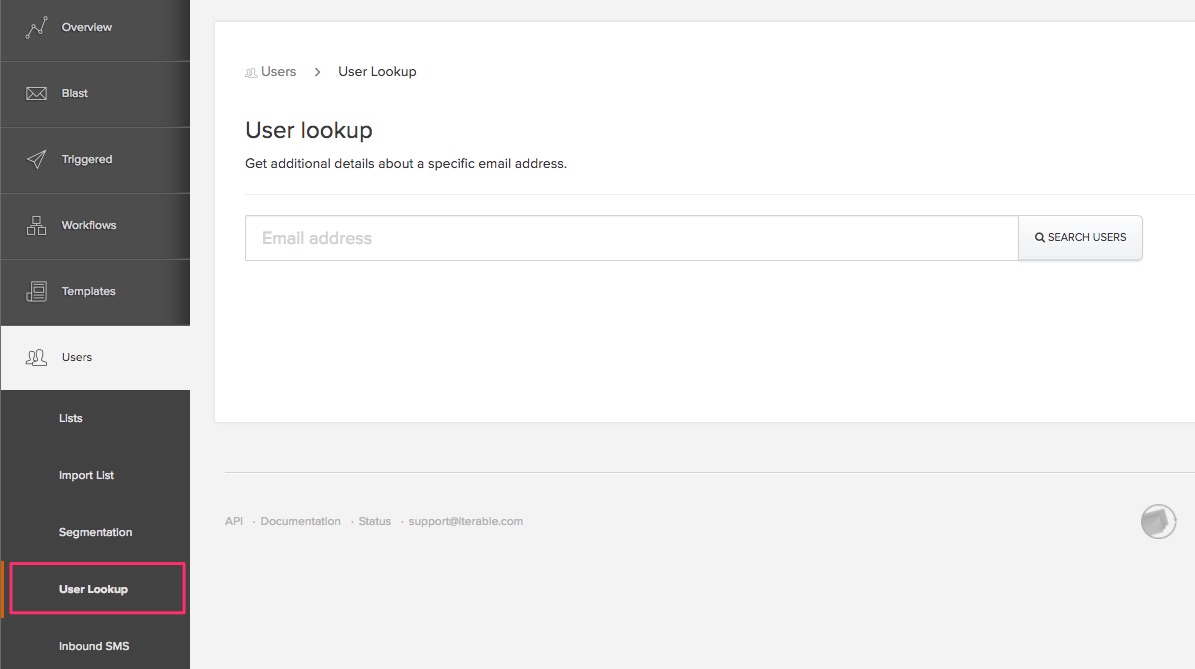Open the Workflows diagram icon
The width and height of the screenshot is (1195, 669).
click(36, 225)
